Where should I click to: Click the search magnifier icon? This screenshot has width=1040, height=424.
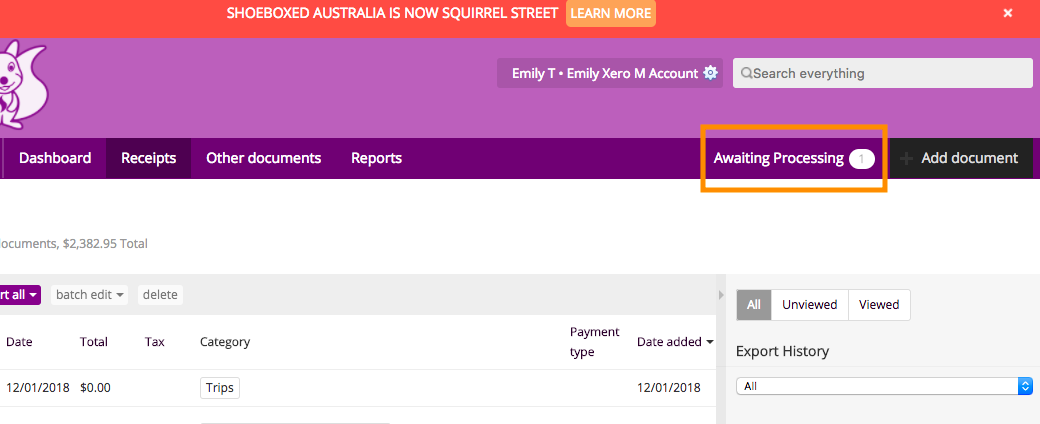746,73
